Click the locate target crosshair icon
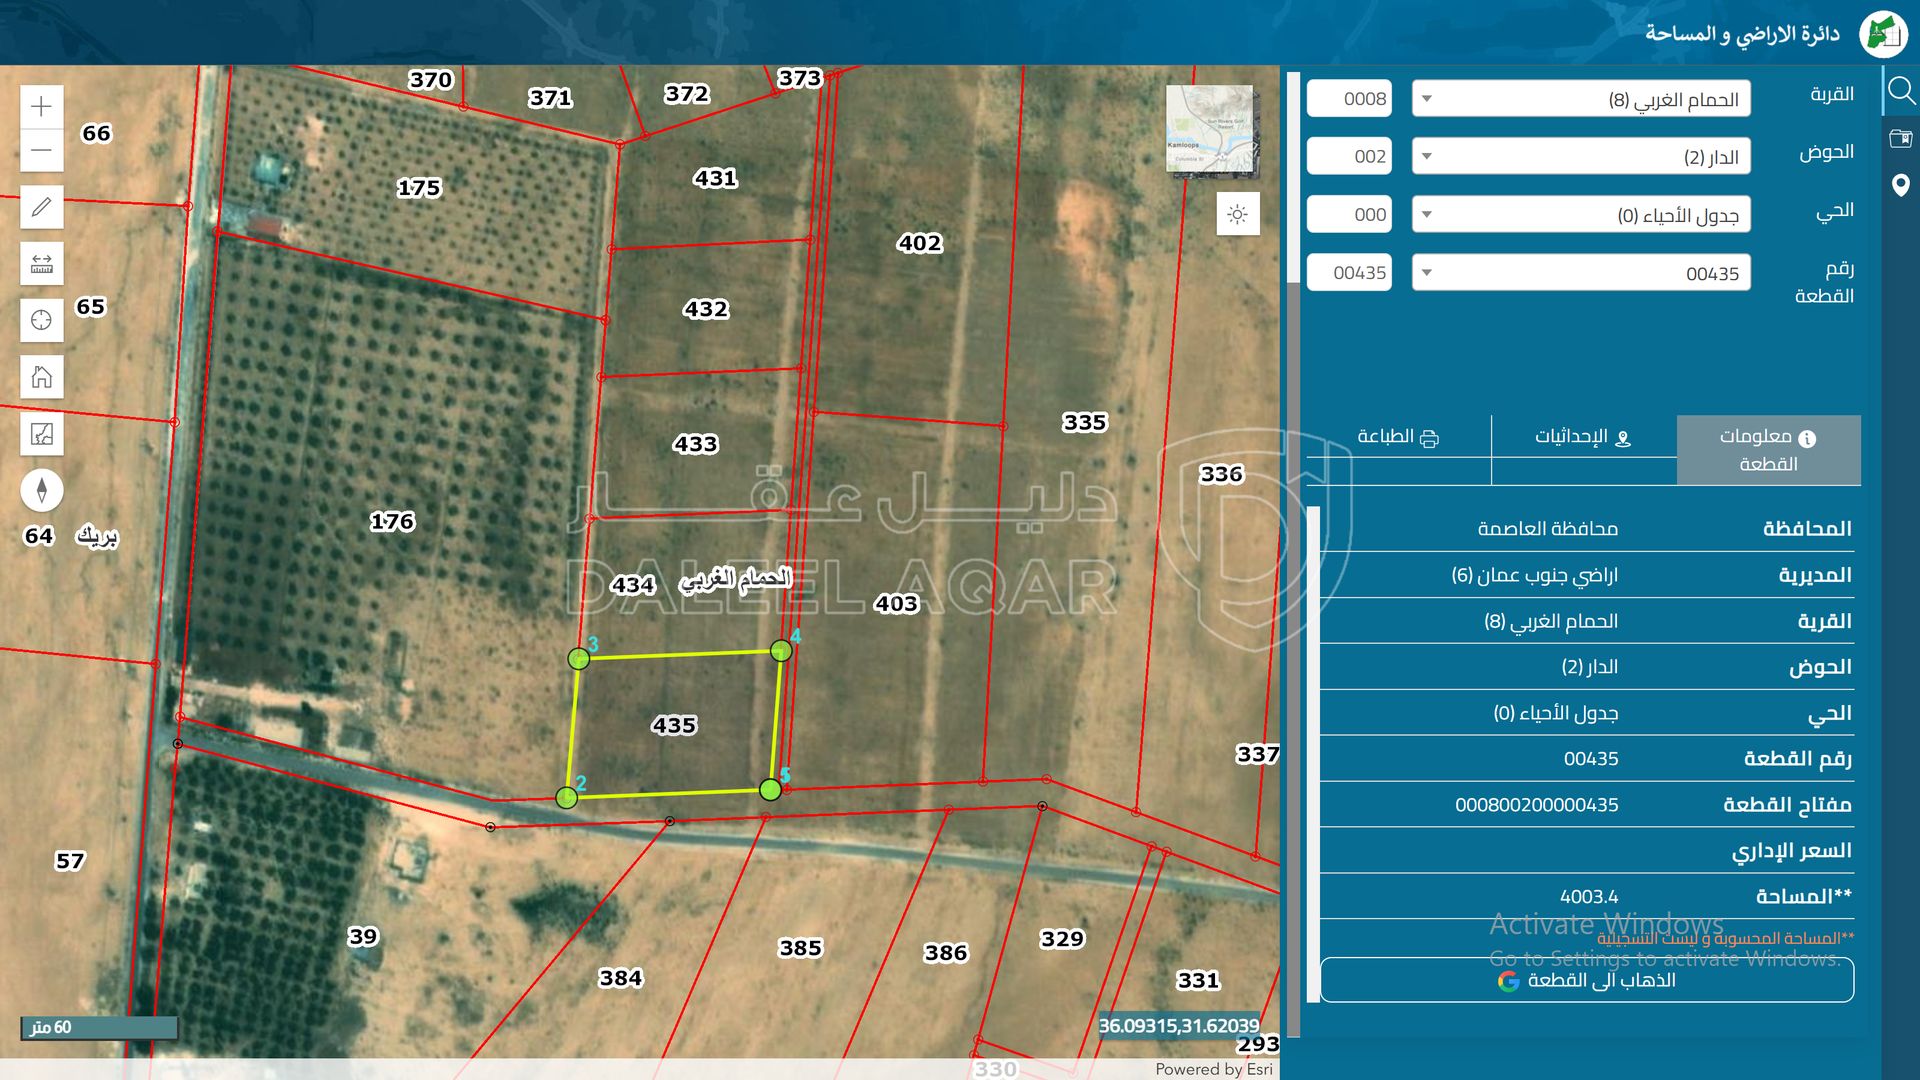This screenshot has height=1080, width=1920. (x=41, y=320)
